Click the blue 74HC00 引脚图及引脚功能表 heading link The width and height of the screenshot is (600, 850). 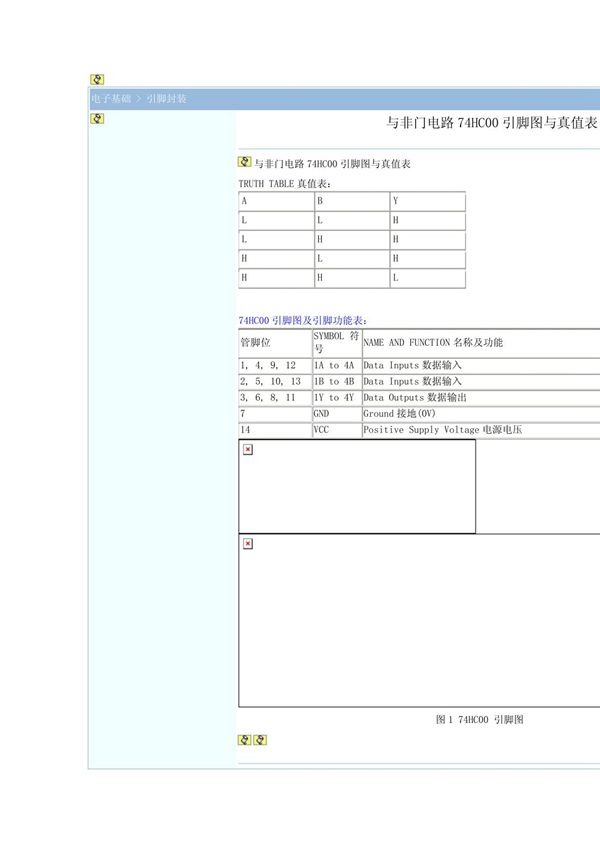point(303,320)
